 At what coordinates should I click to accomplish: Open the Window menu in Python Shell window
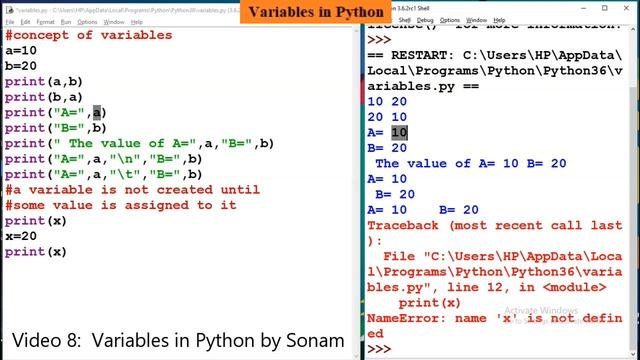point(476,20)
